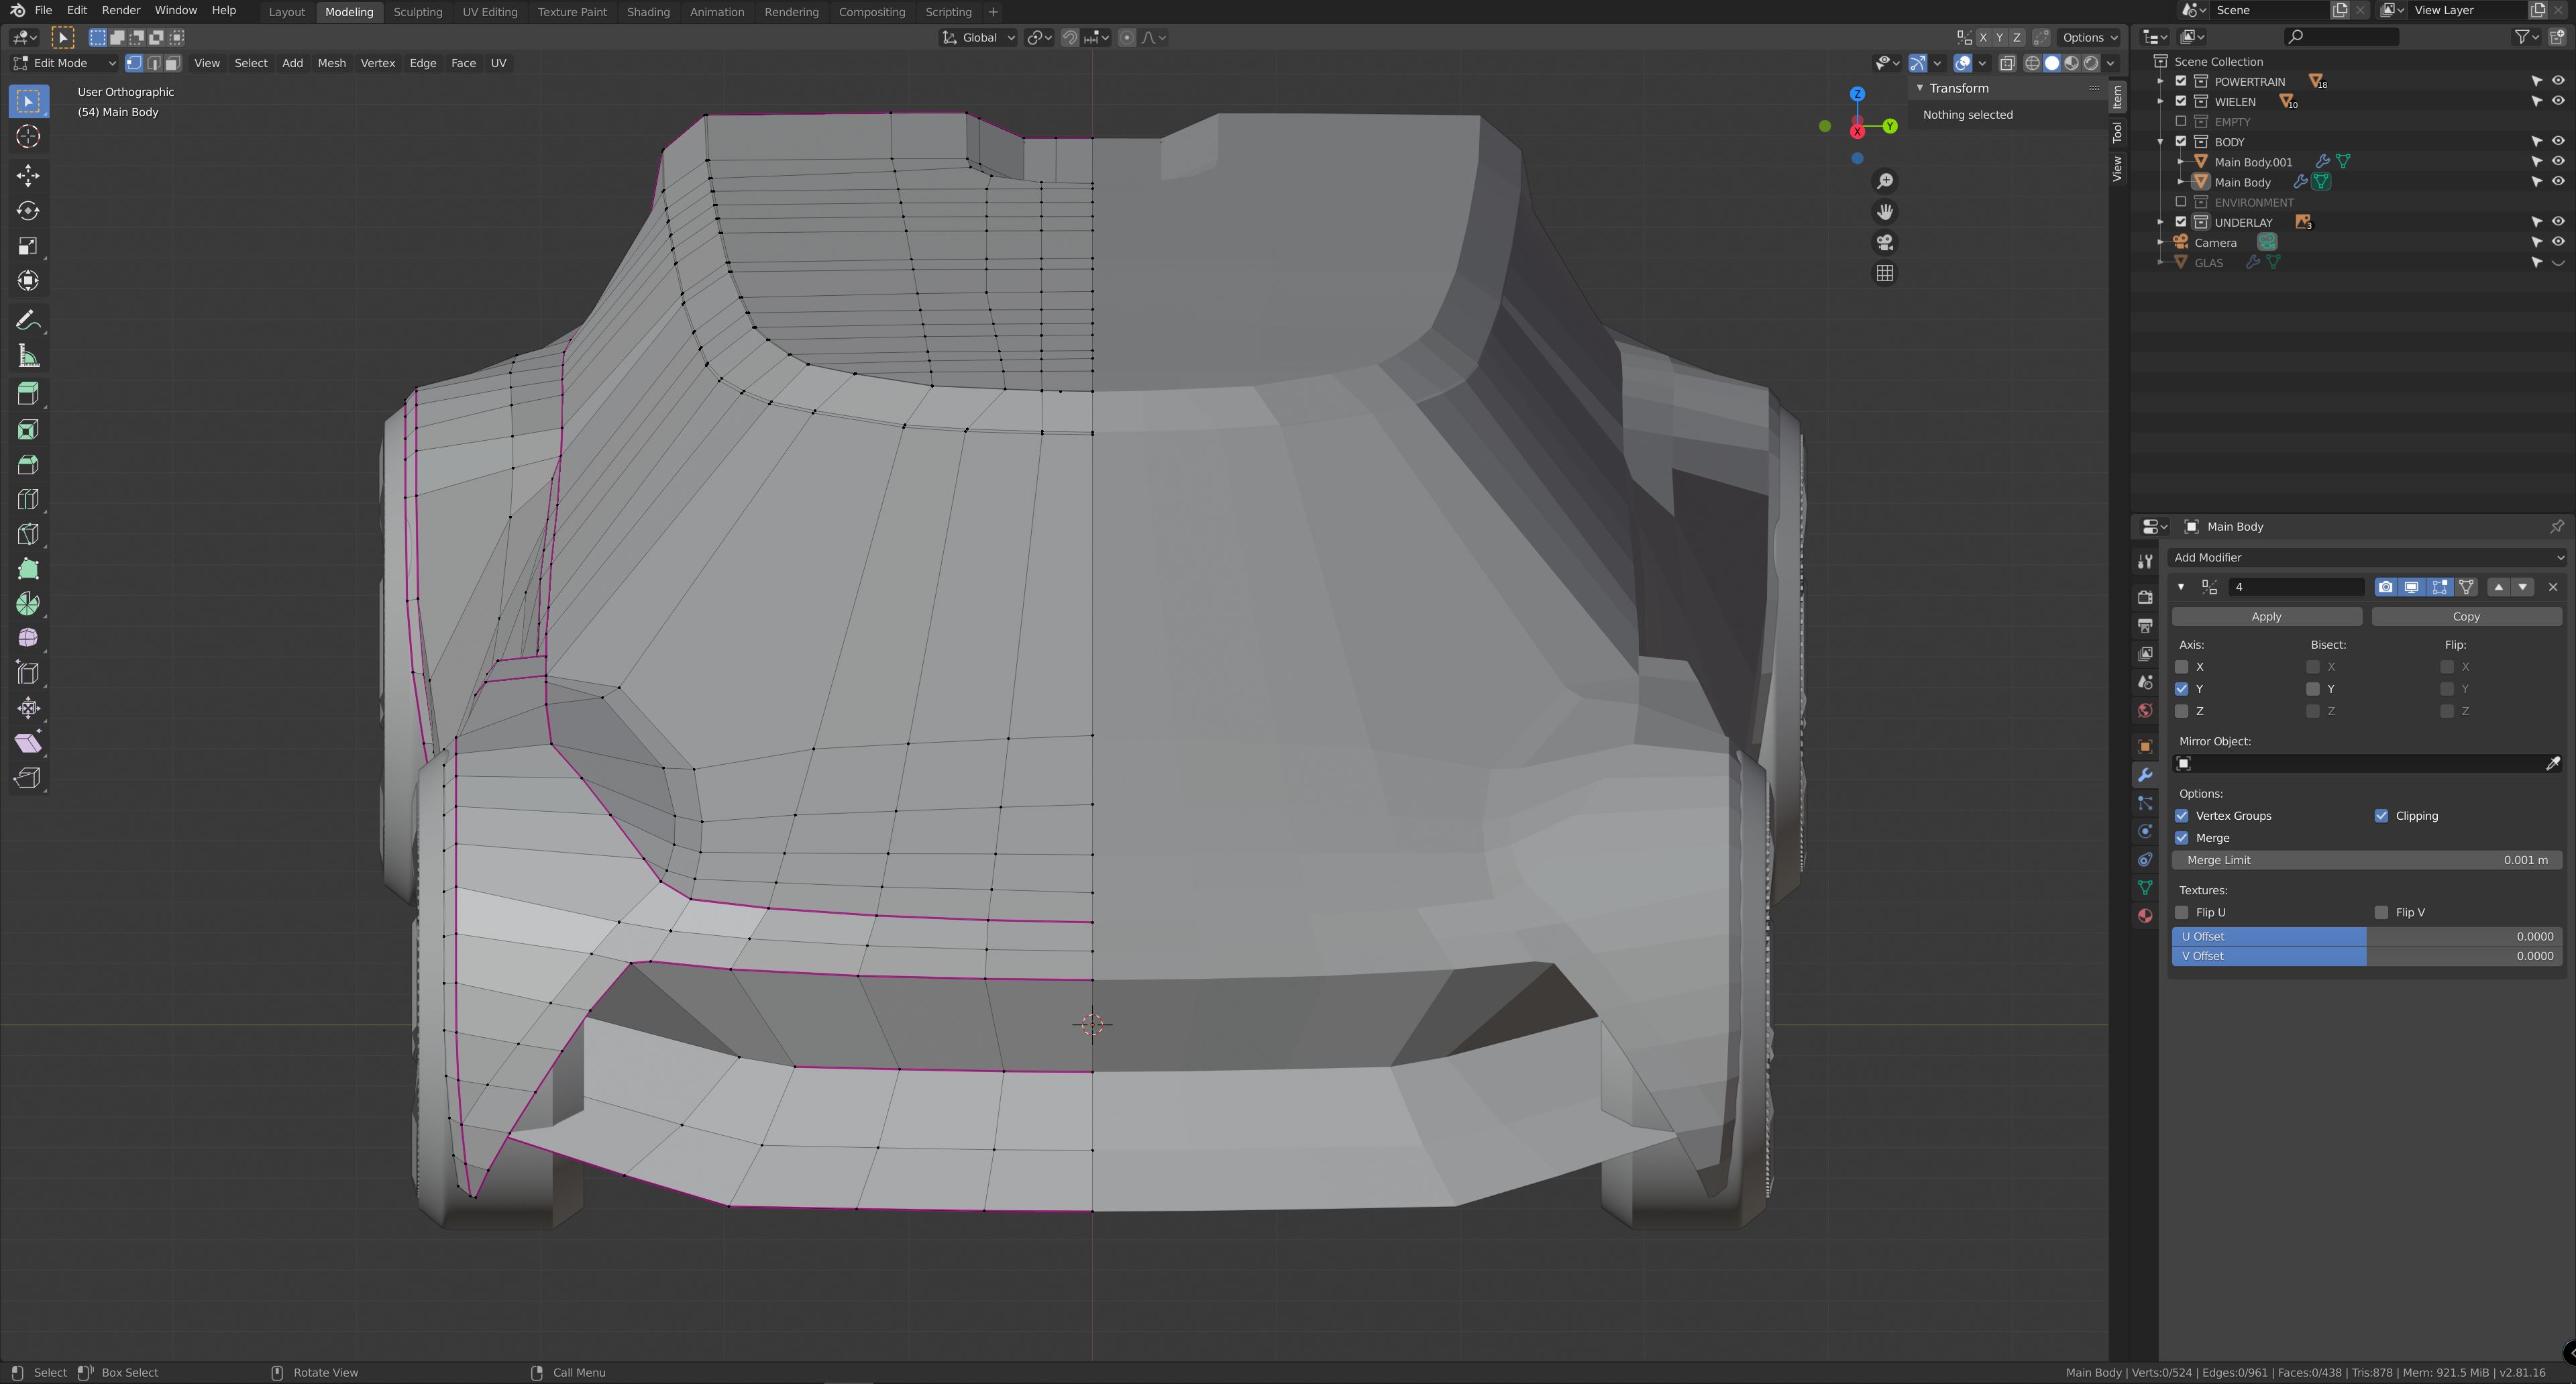This screenshot has width=2576, height=1384.
Task: Collapse the Mirror modifier panel
Action: (2181, 587)
